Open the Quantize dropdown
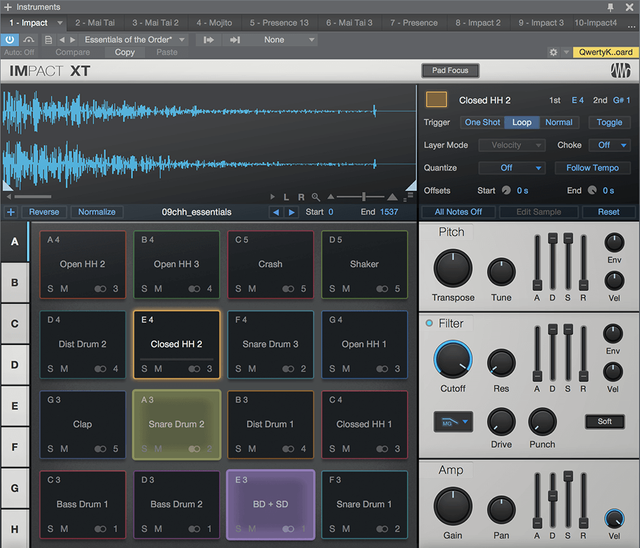The height and width of the screenshot is (548, 640). pos(510,168)
